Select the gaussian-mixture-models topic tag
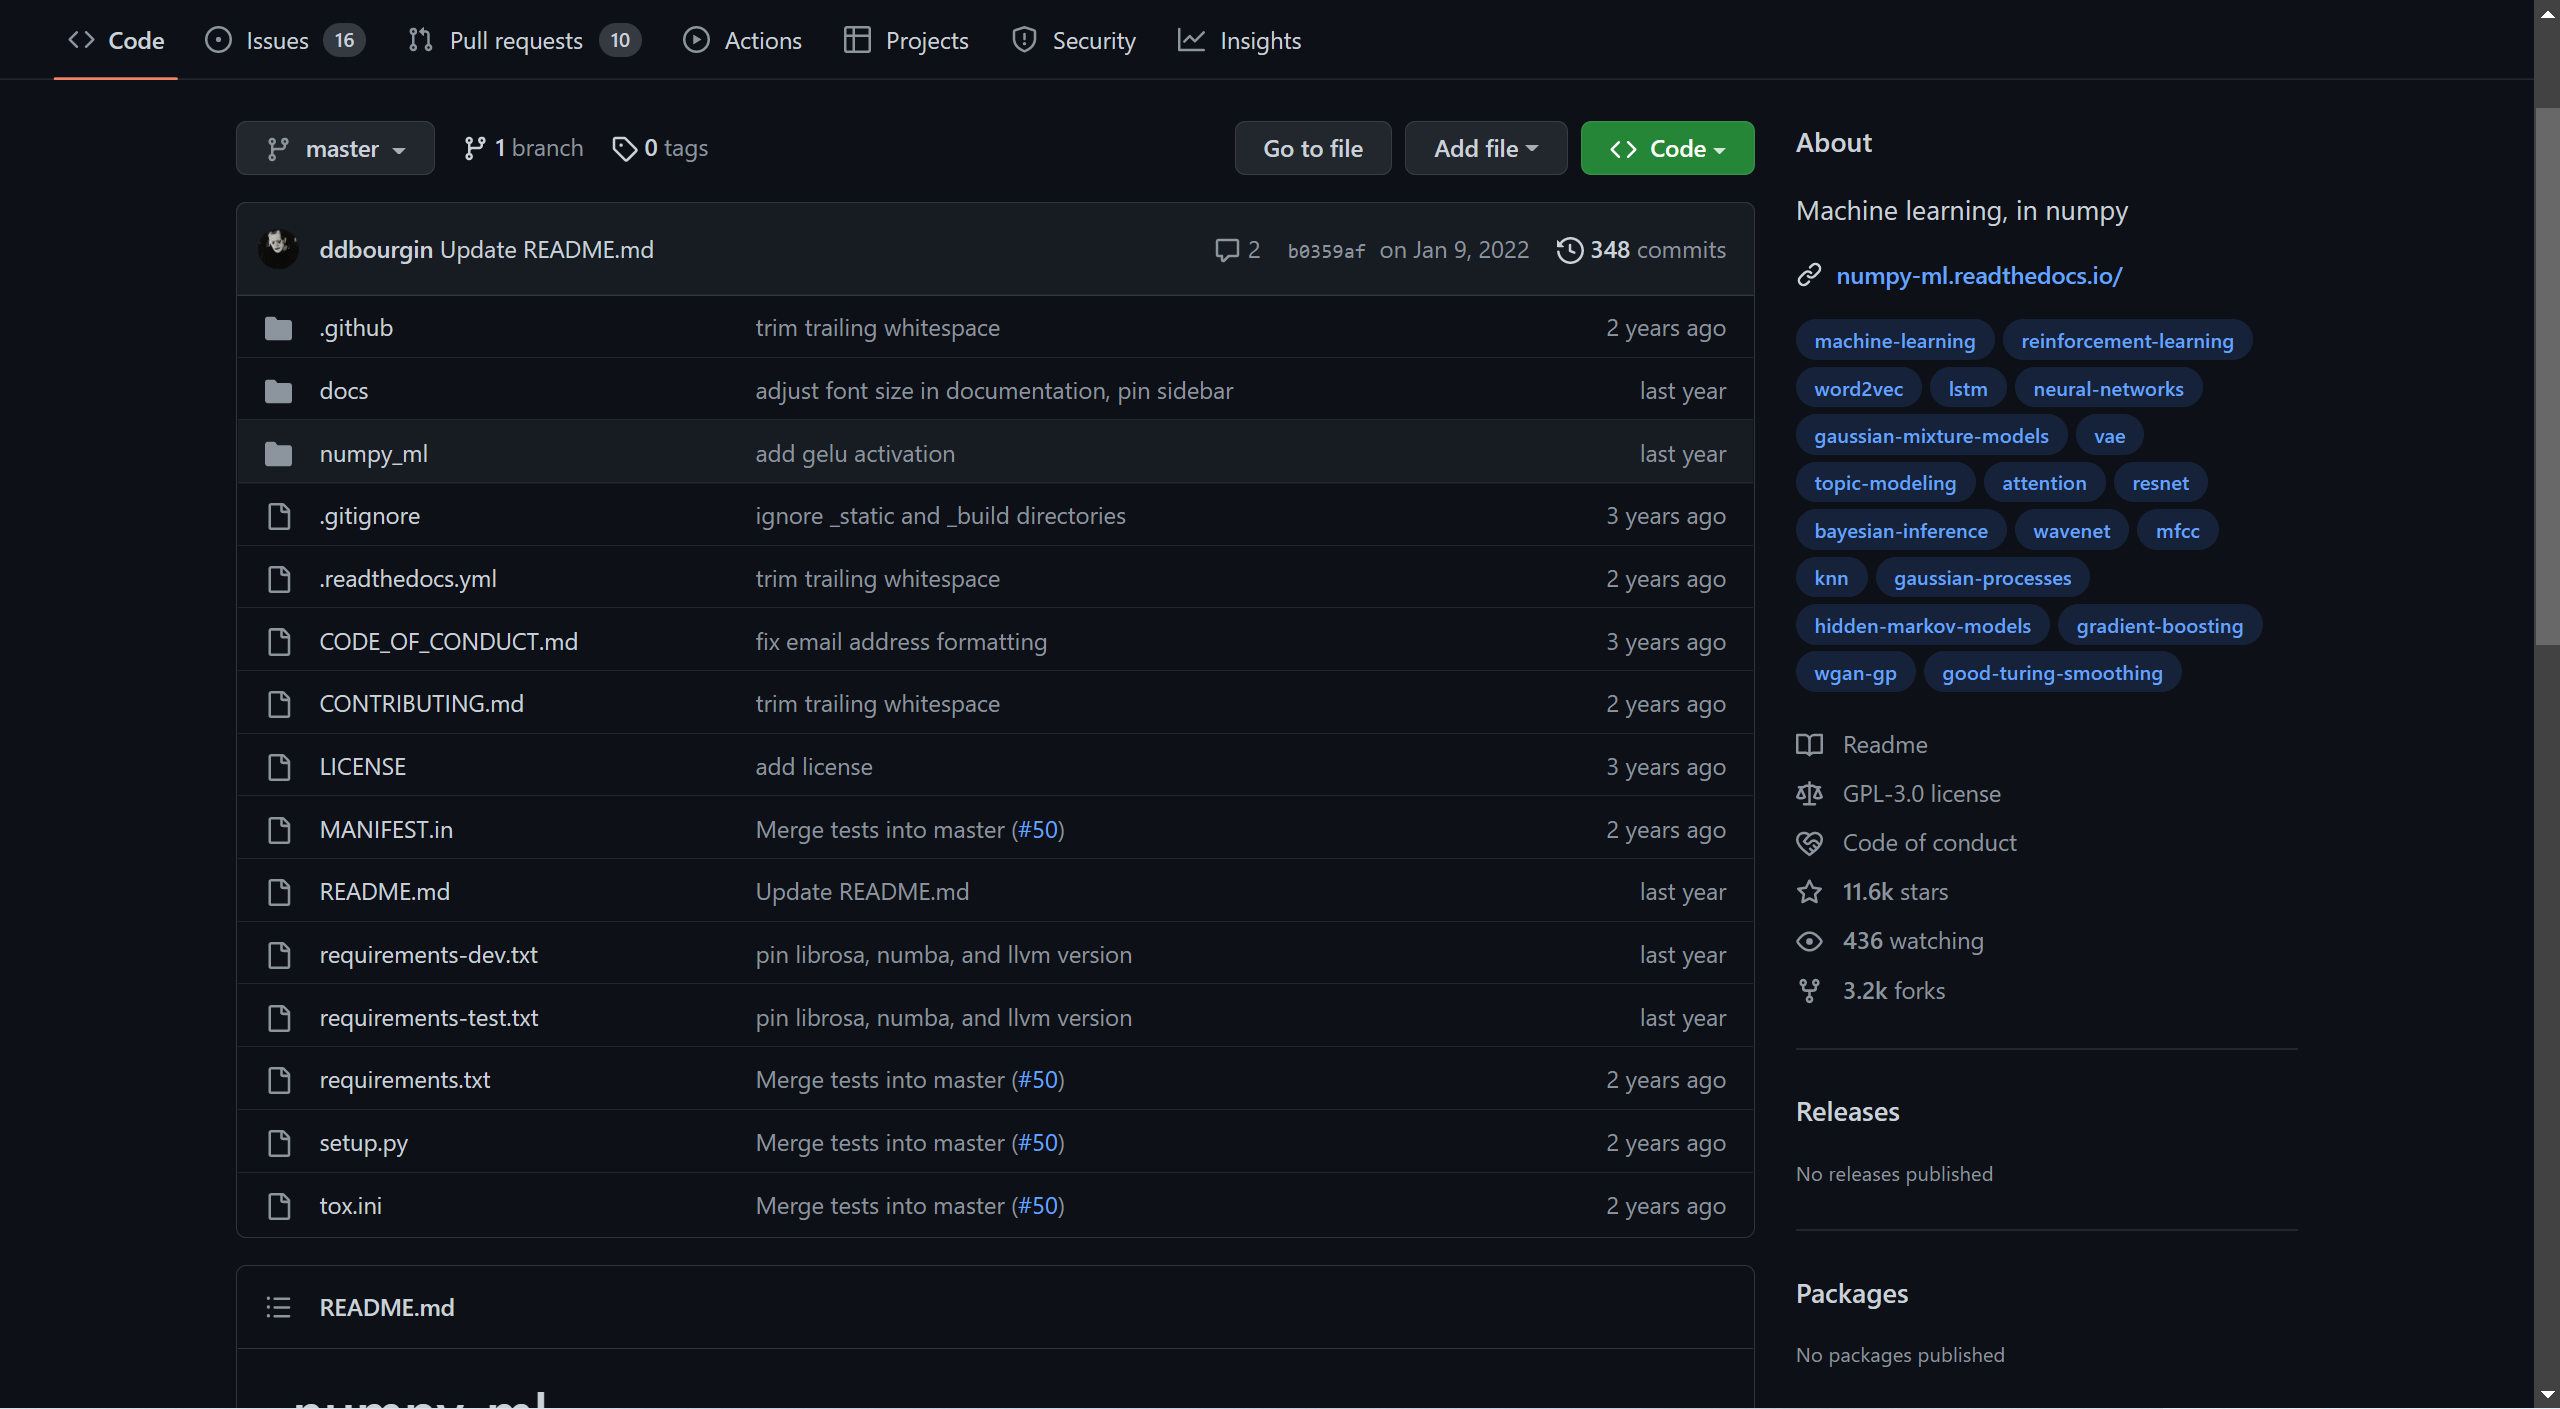Screen dimensions: 2560x1409 (x=1931, y=436)
